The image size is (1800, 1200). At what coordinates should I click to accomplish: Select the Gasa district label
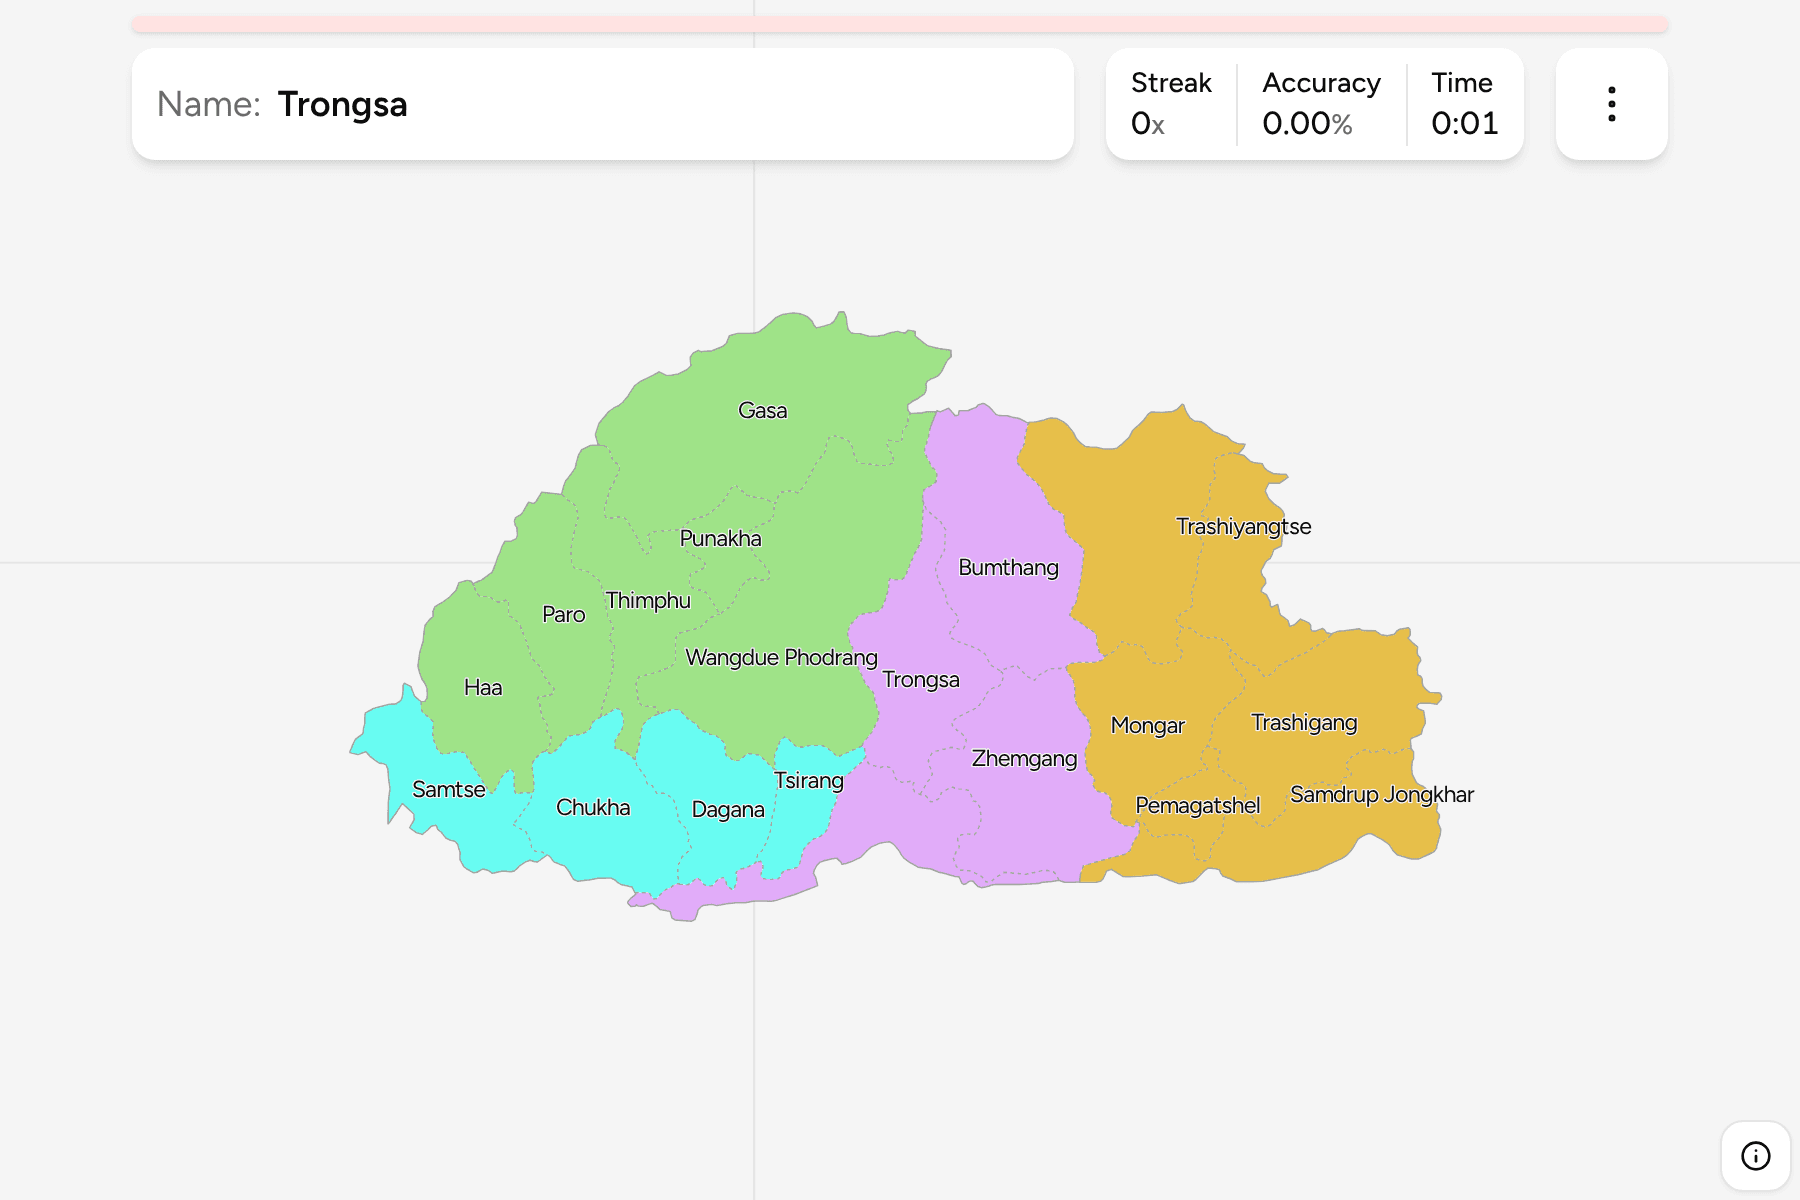(762, 411)
